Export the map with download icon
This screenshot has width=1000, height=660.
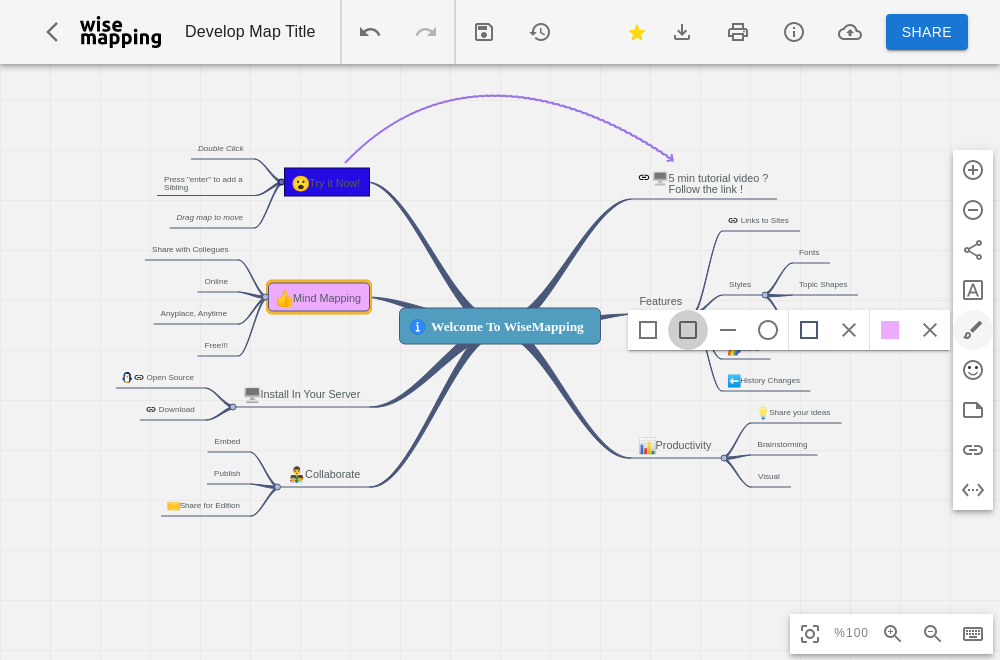pyautogui.click(x=682, y=32)
